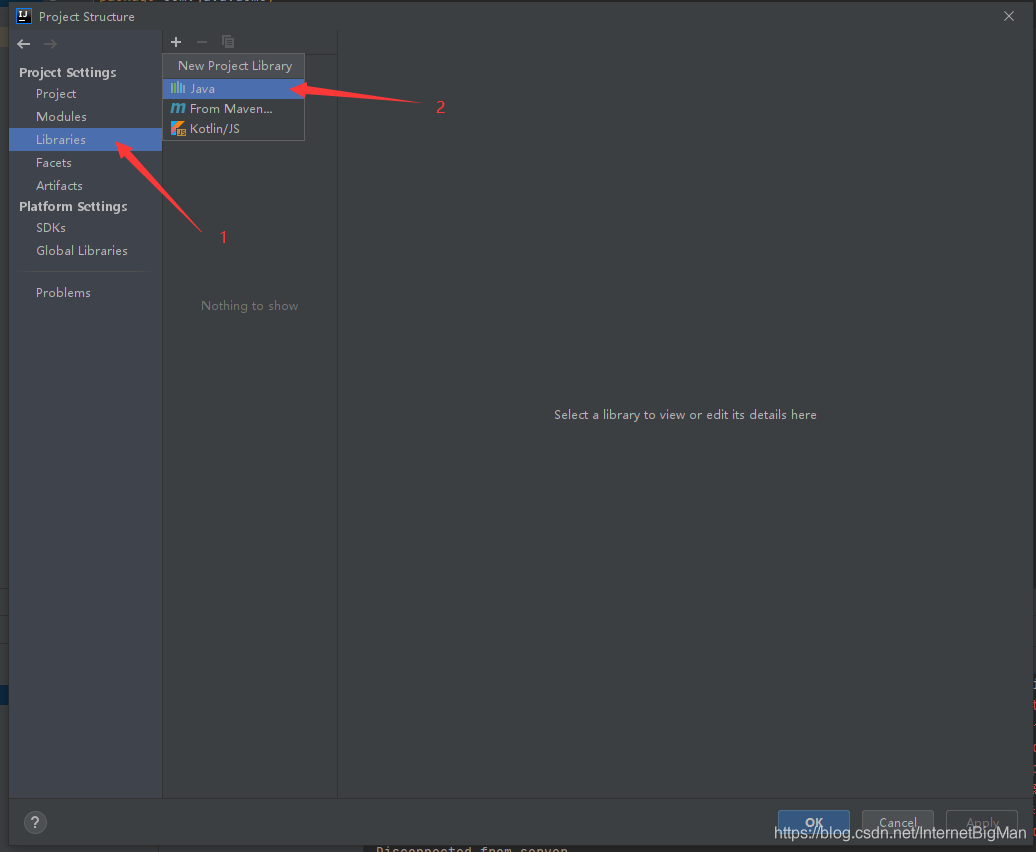Click the IntelliJ icon in title bar

pos(24,17)
